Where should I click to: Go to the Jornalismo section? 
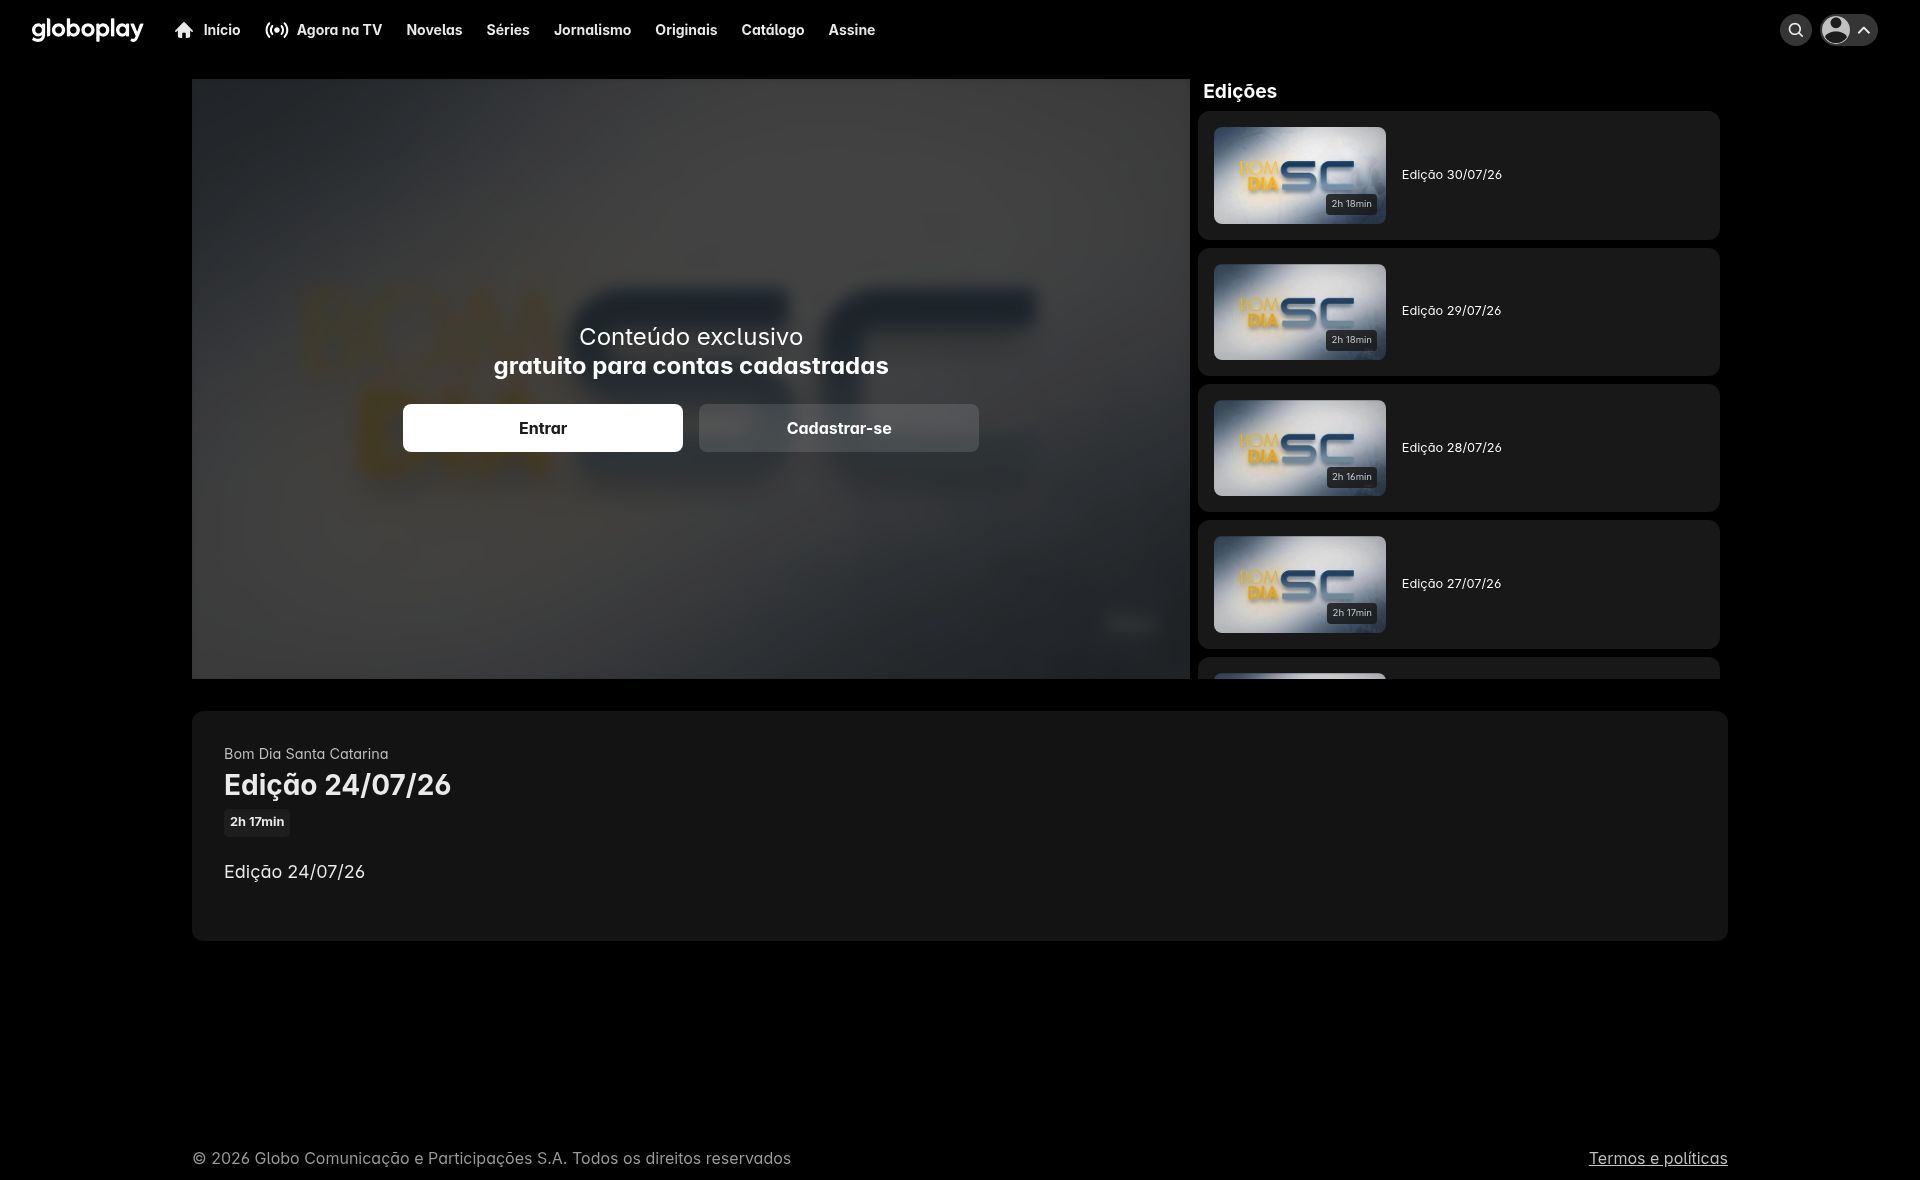pyautogui.click(x=592, y=30)
